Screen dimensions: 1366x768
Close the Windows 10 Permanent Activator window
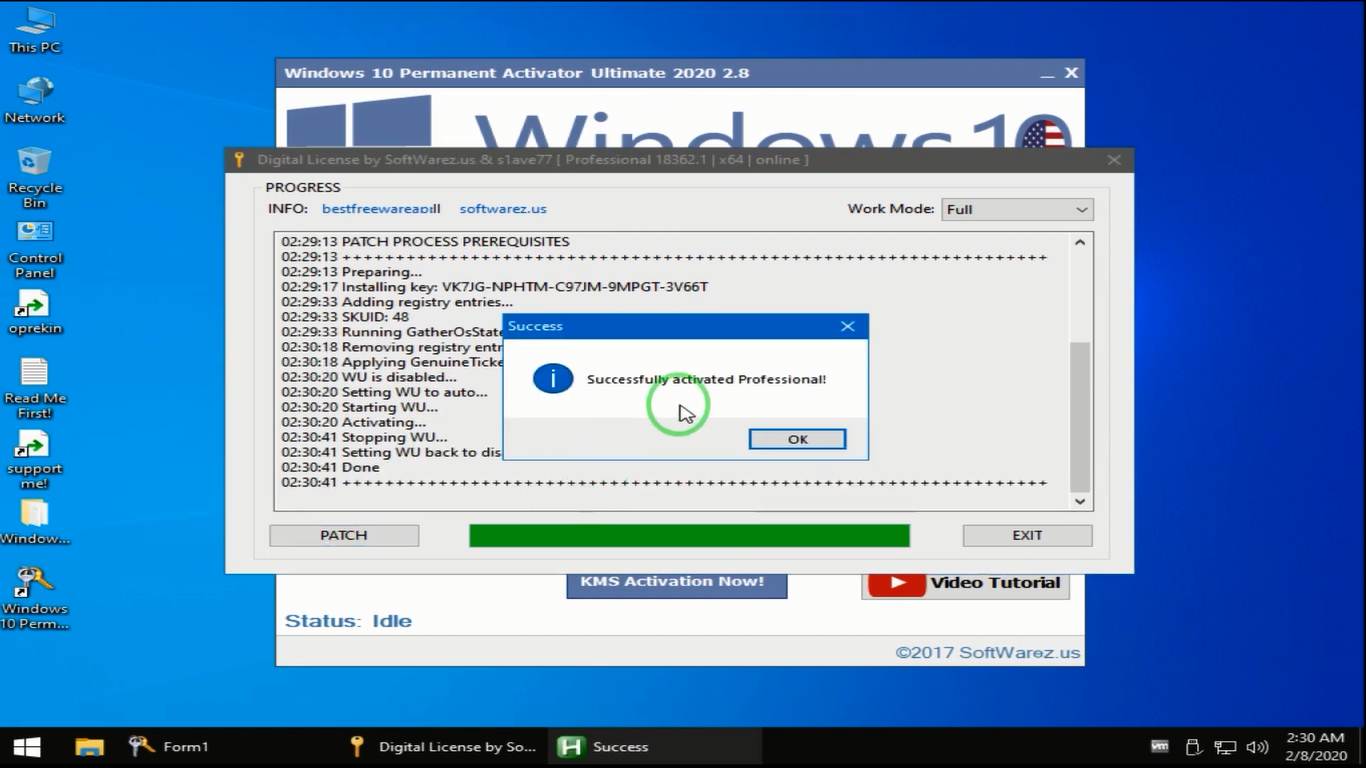(x=1071, y=73)
